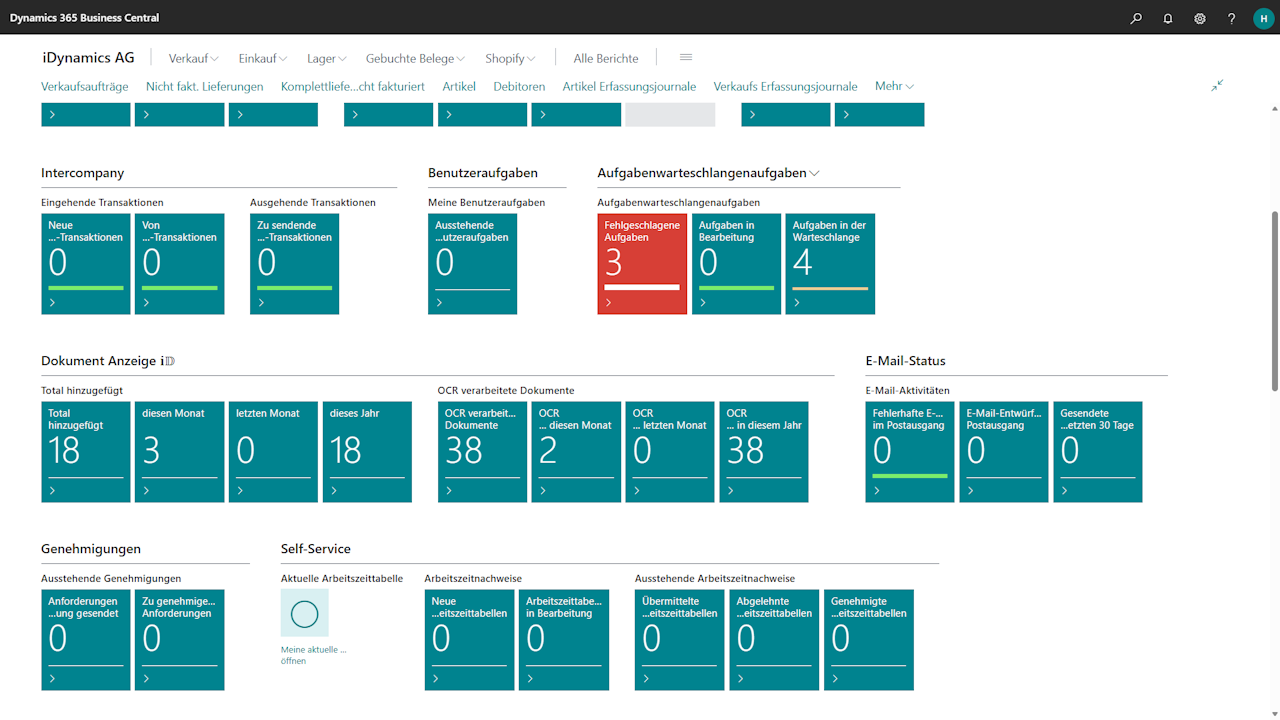
Task: Expand the Gebuchte Belege menu
Action: [x=415, y=59]
